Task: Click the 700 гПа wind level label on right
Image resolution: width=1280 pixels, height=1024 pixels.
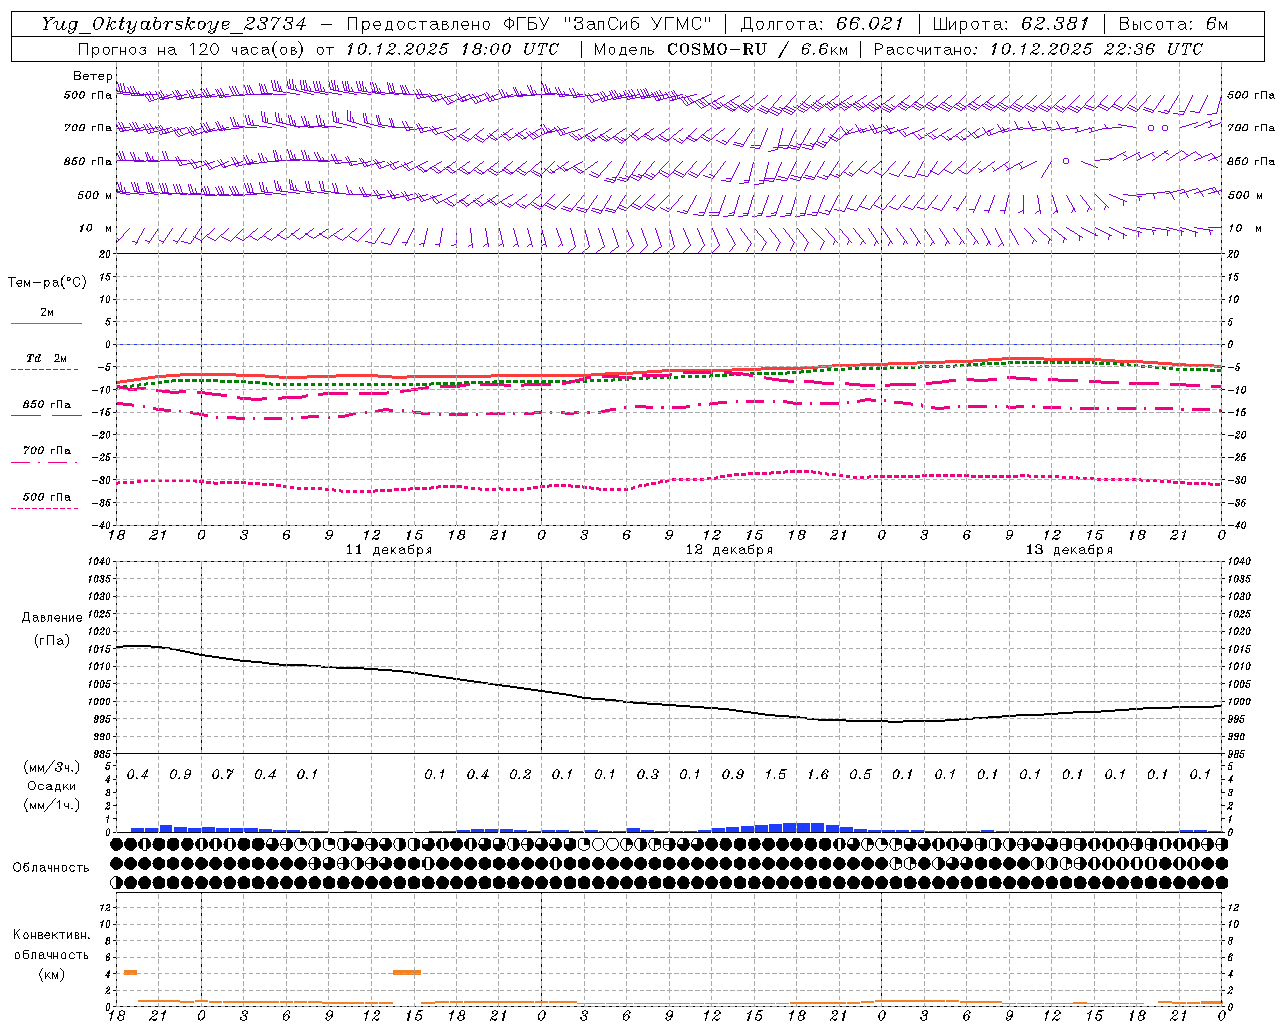Action: pyautogui.click(x=1251, y=128)
